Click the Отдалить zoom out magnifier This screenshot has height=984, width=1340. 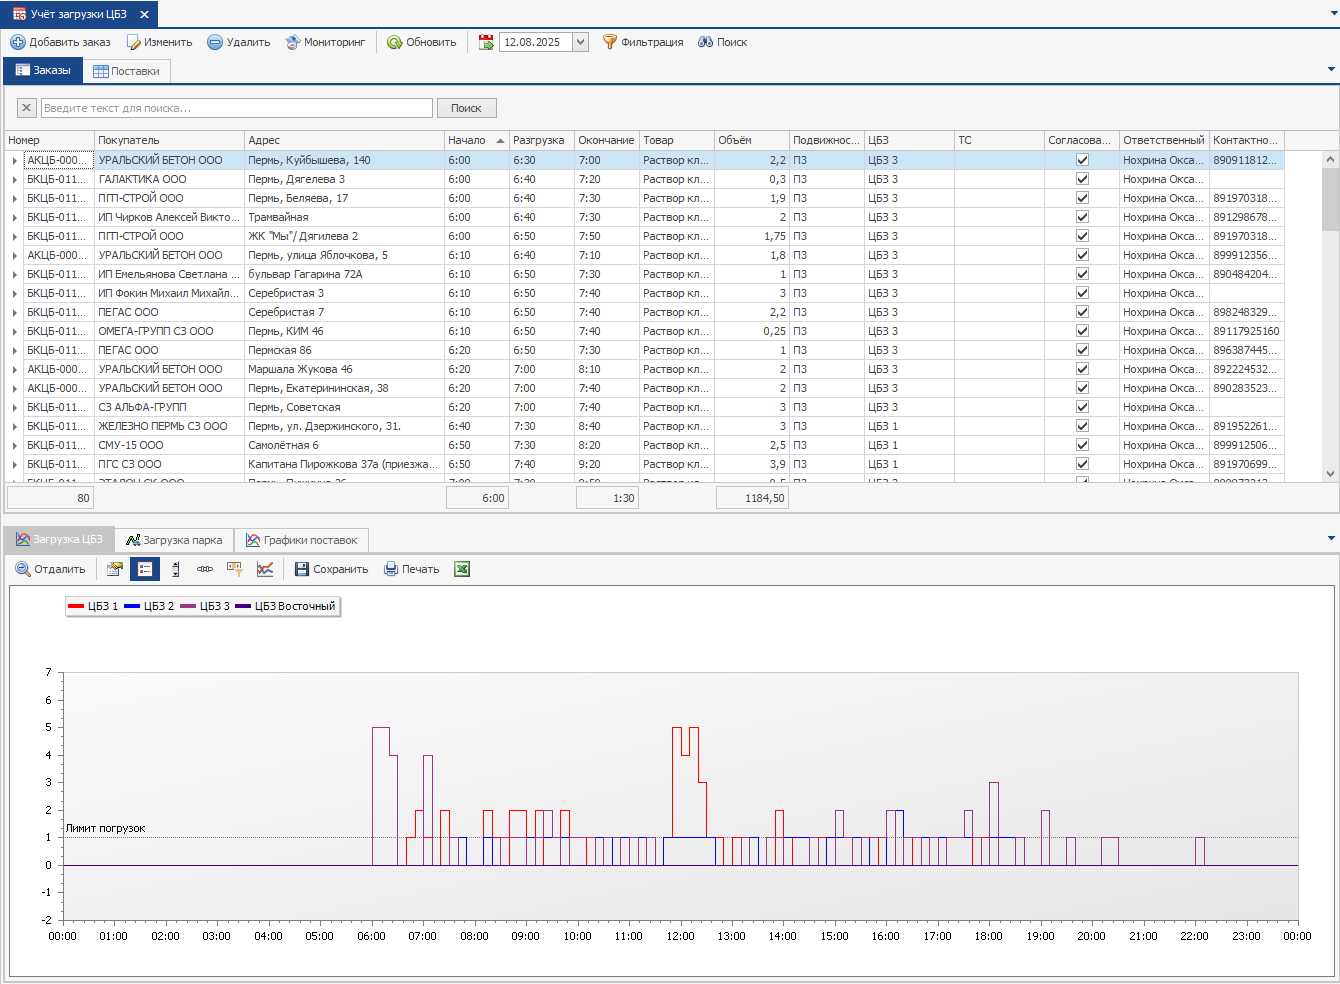coord(22,569)
